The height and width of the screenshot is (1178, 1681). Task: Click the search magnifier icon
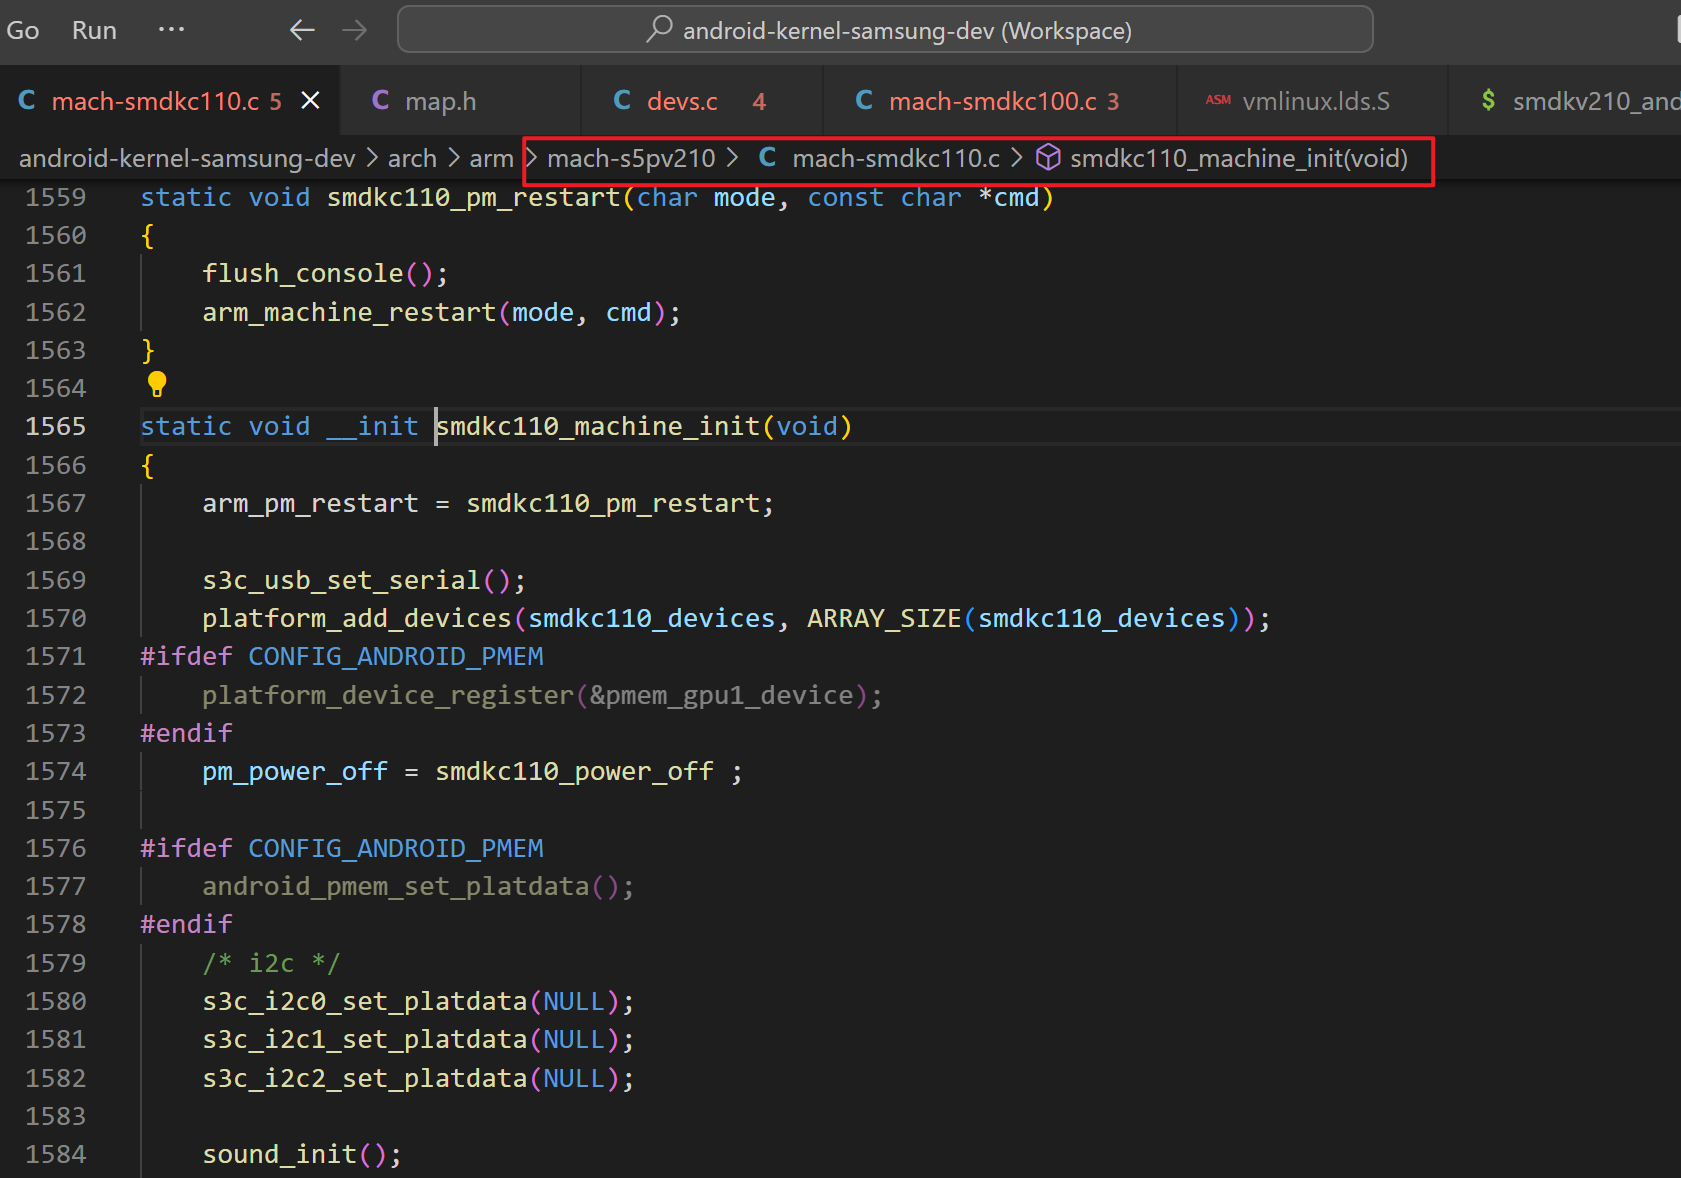tap(659, 29)
